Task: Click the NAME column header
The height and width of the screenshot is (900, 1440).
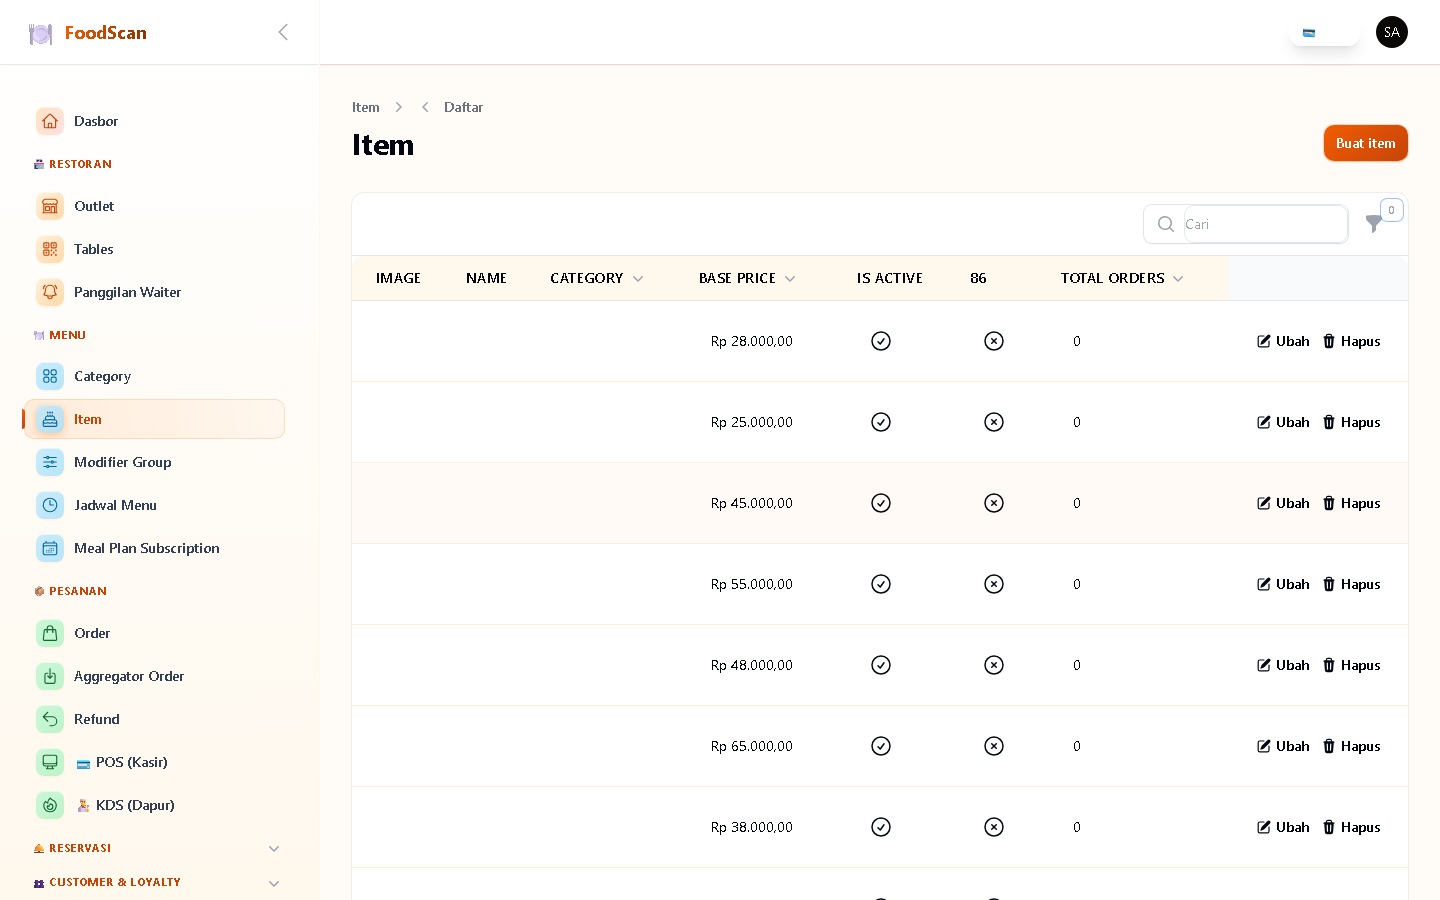Action: [x=486, y=278]
